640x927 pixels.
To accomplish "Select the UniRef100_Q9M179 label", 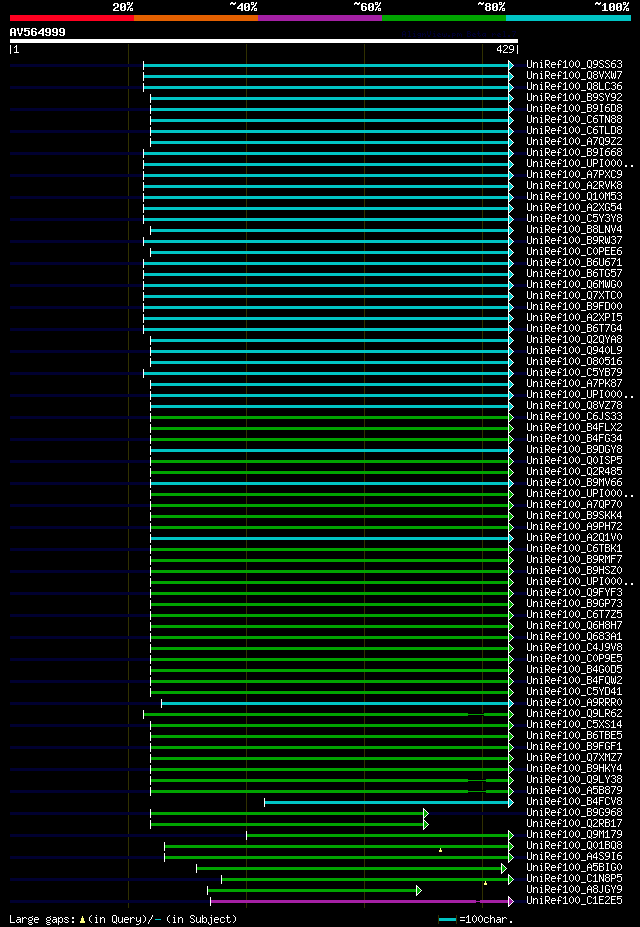I will pos(574,835).
